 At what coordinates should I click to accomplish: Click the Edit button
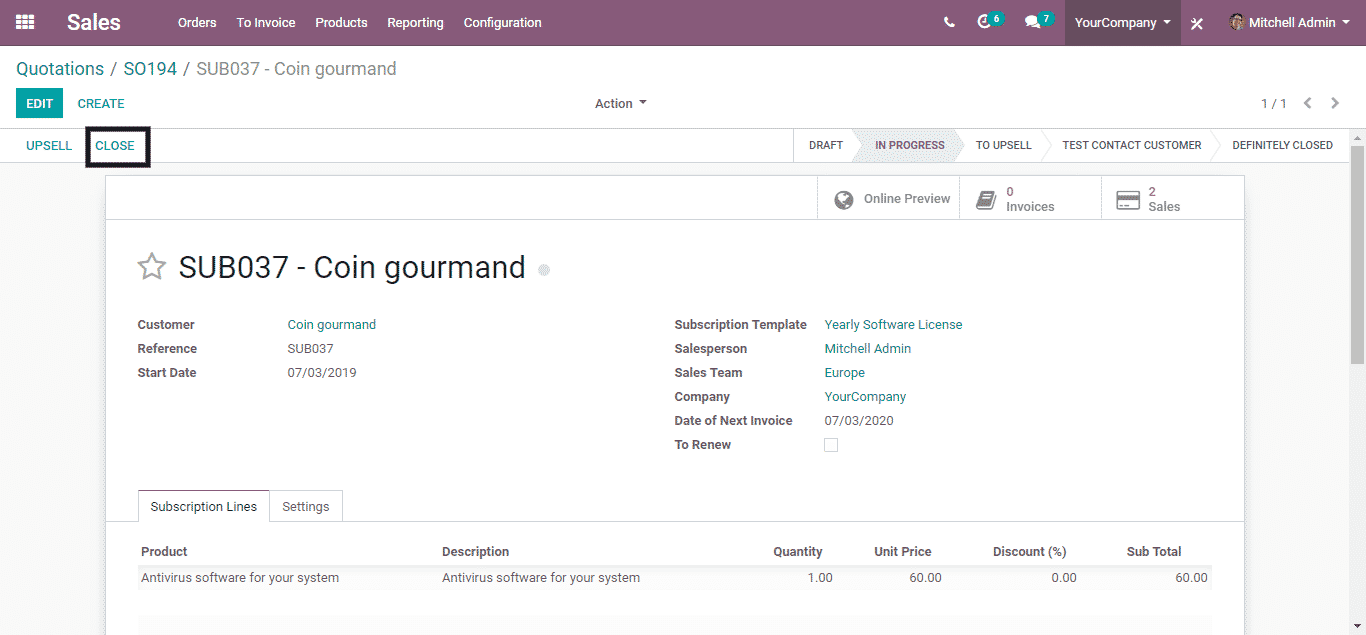[x=39, y=103]
